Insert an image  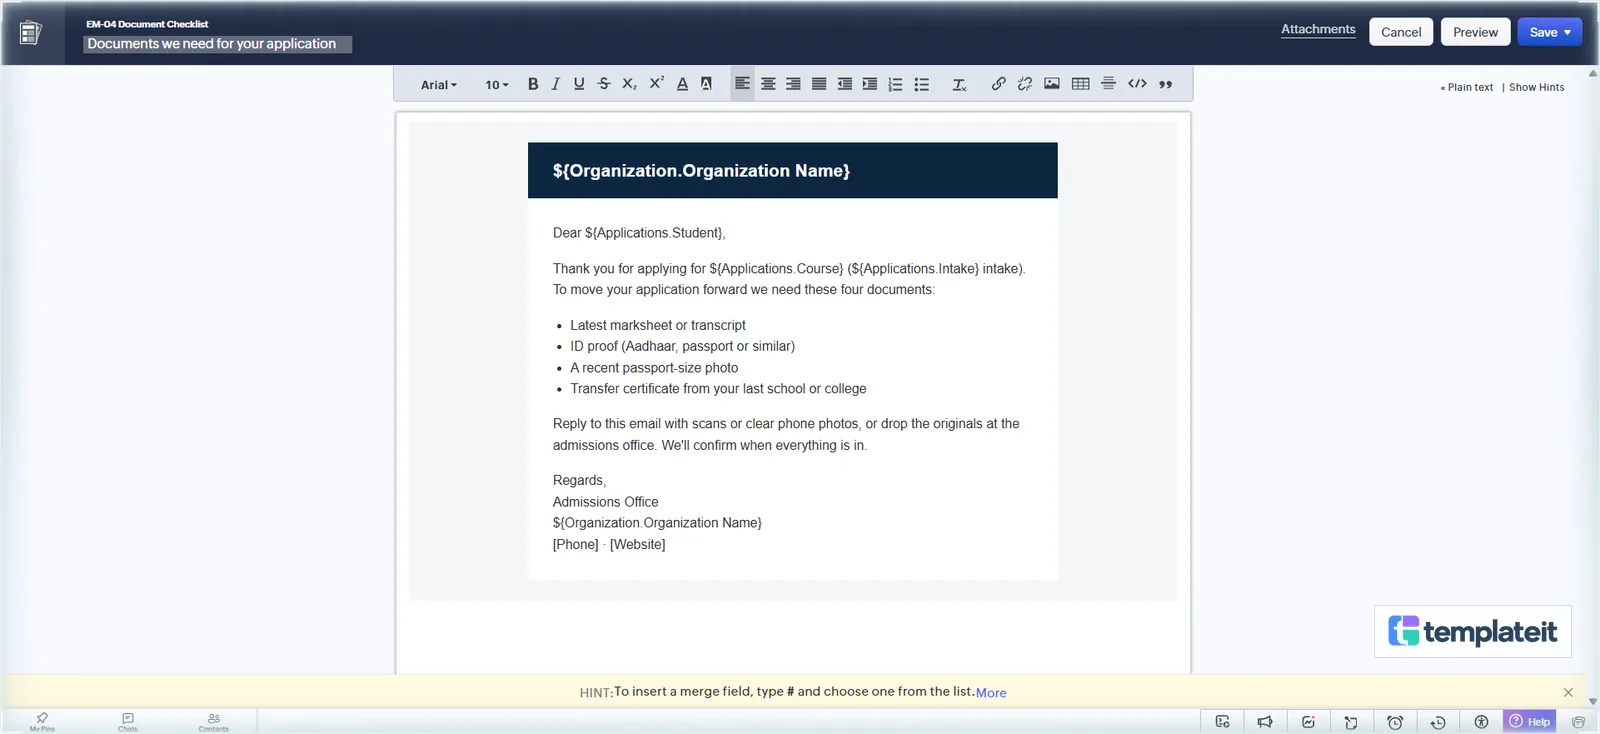[1052, 84]
